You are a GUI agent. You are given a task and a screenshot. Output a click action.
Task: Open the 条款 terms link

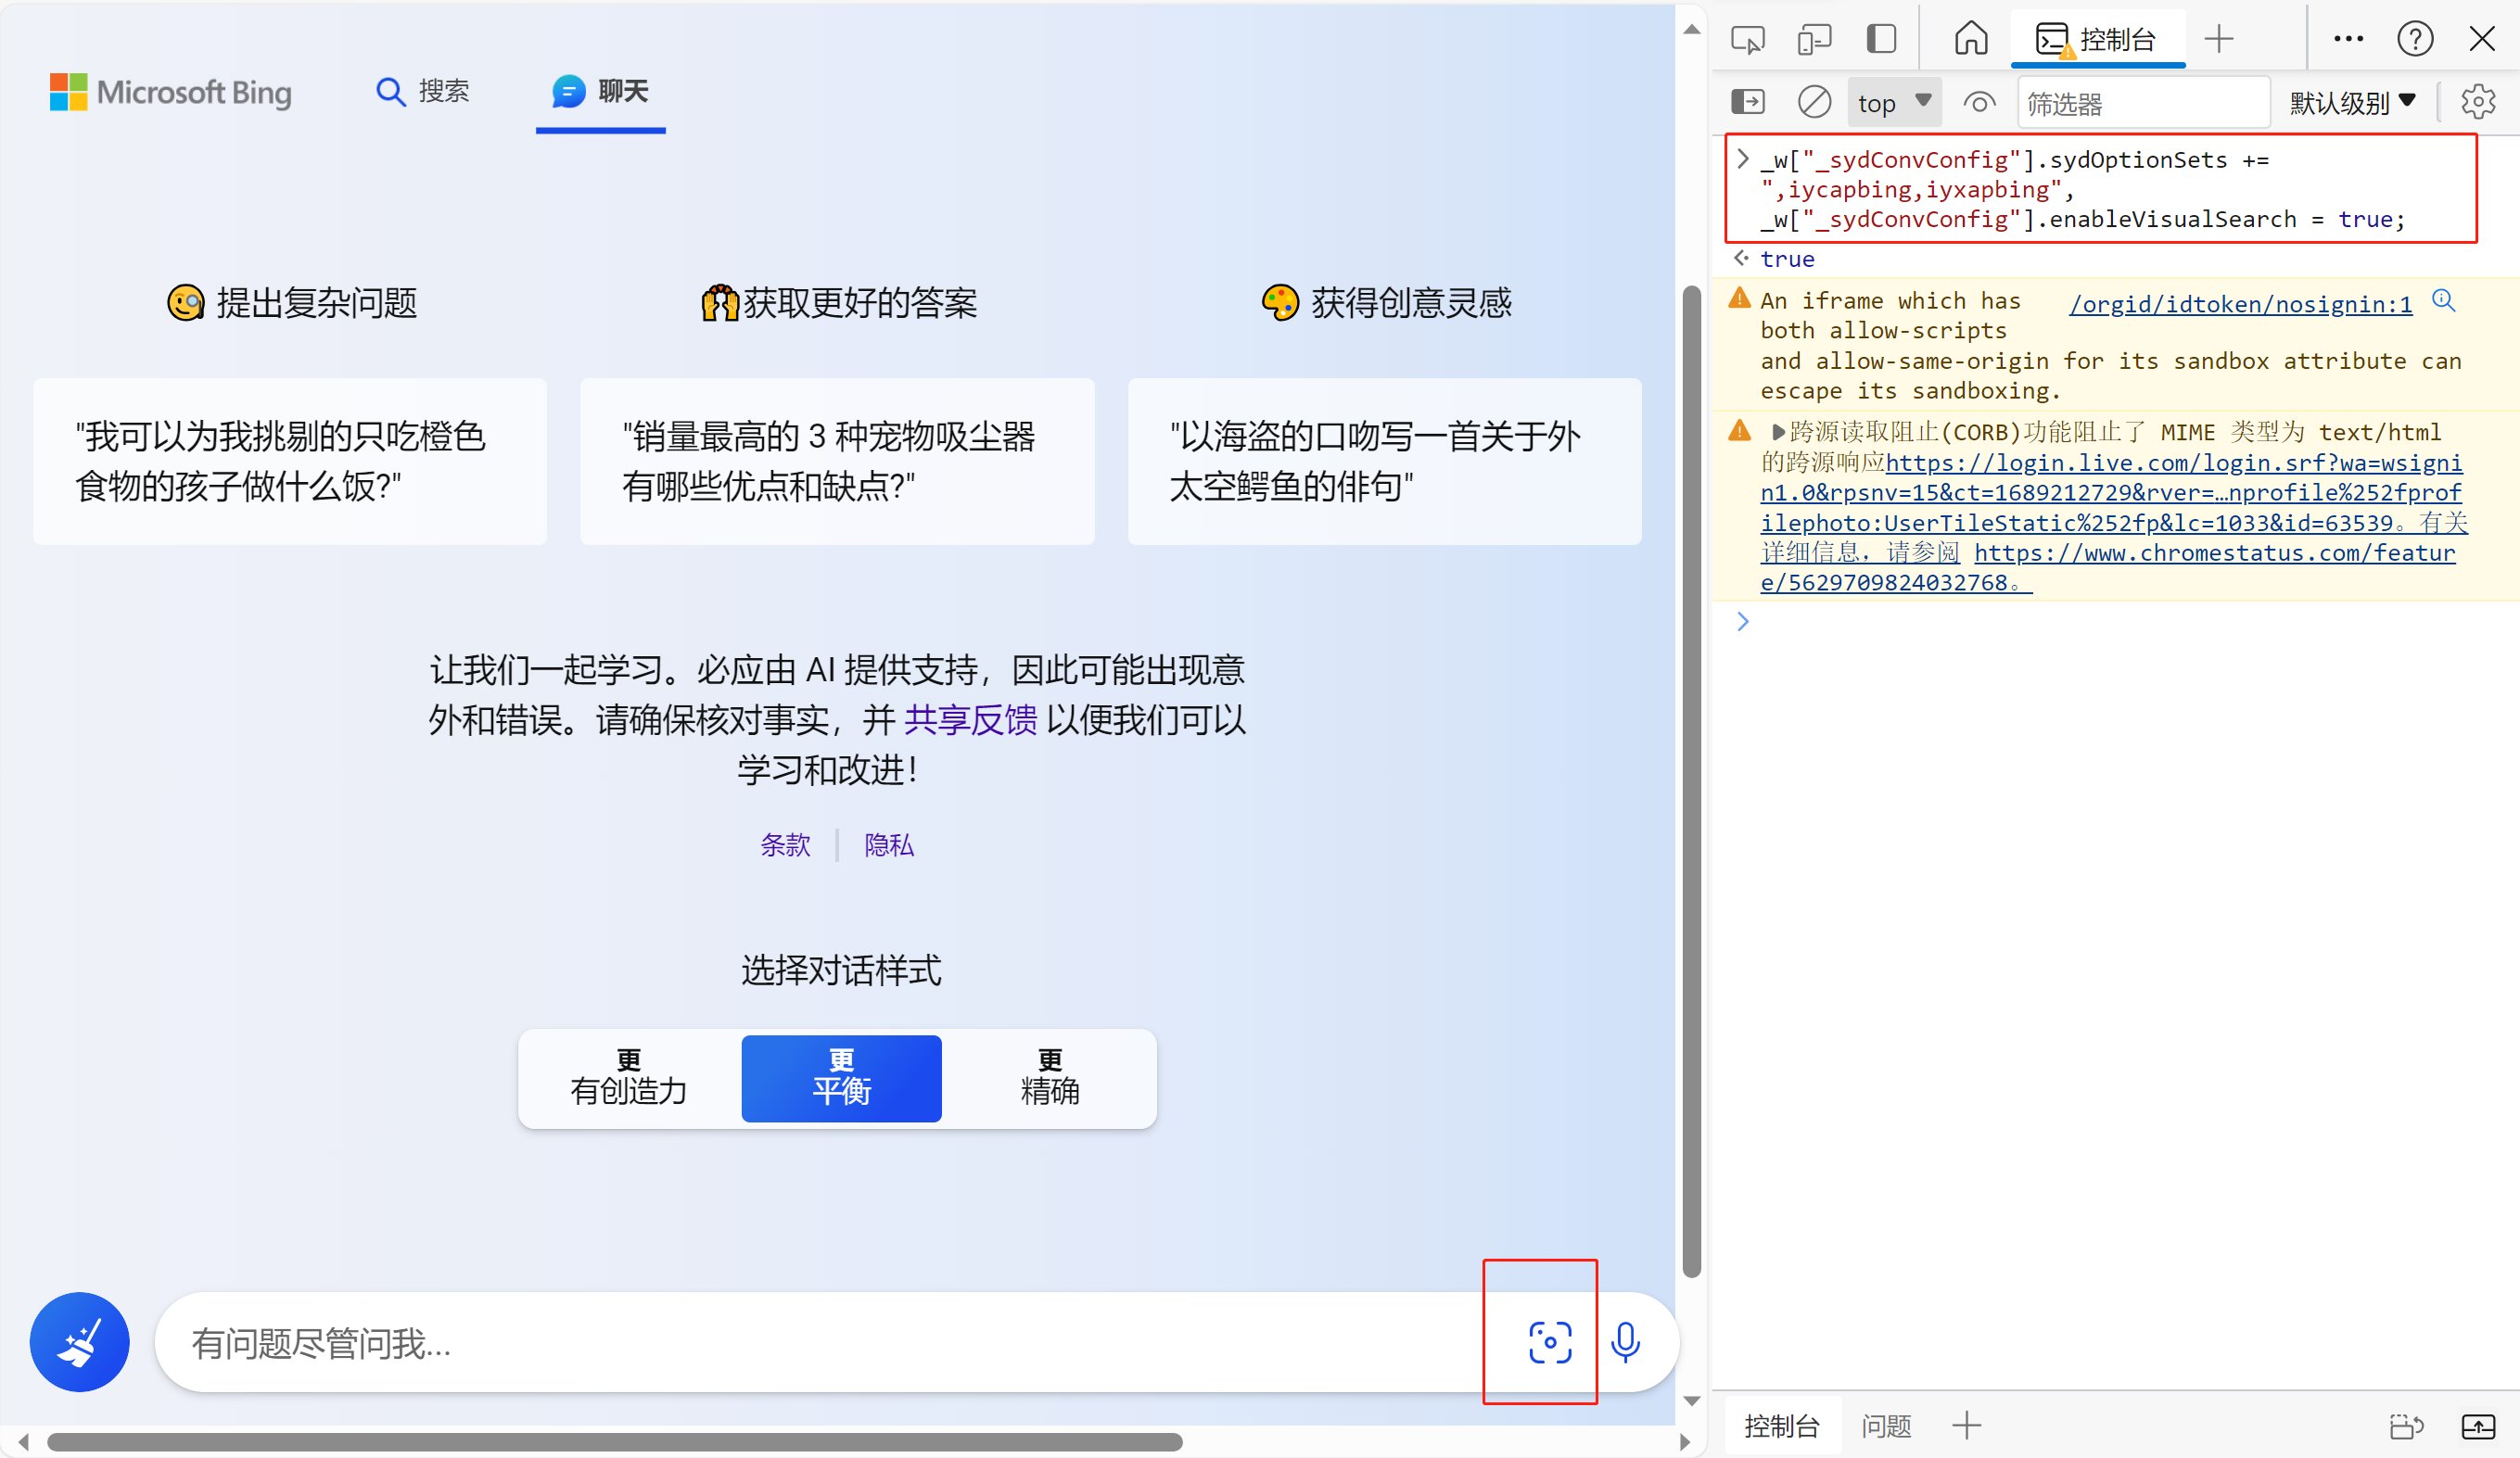785,845
